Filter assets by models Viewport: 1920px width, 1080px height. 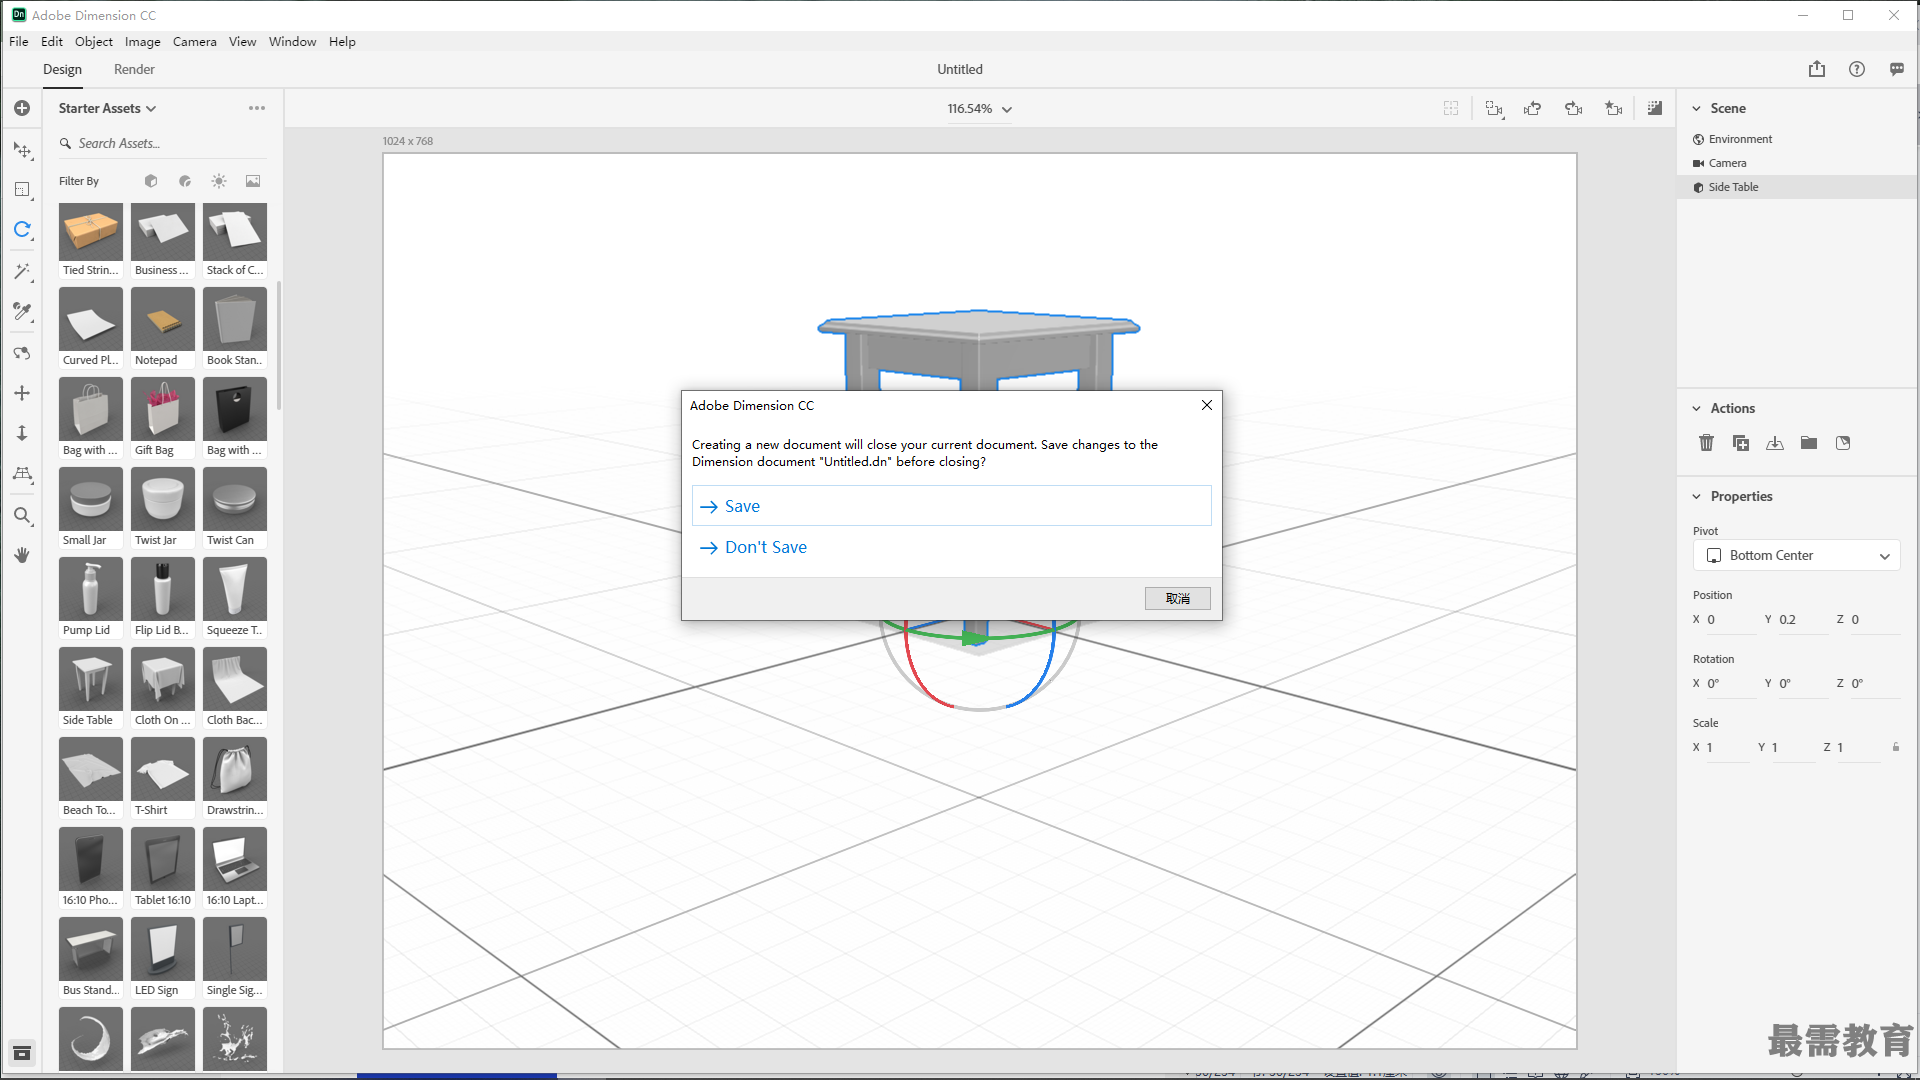click(151, 181)
